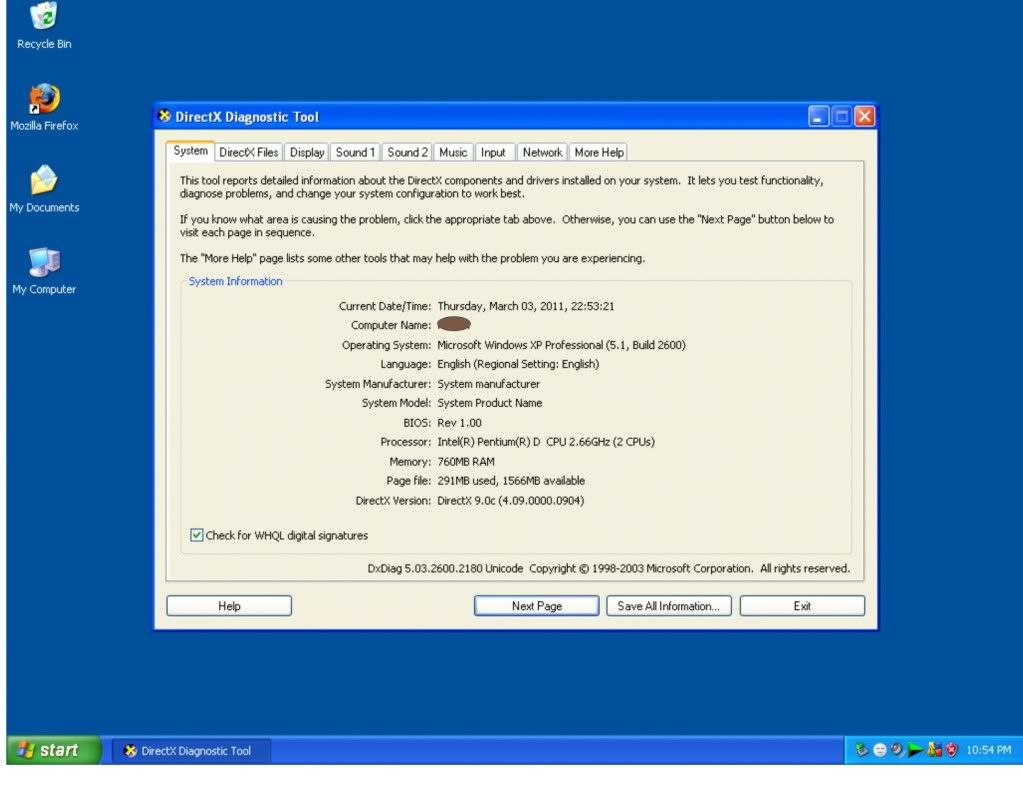Uncheck Check for WHQL digital signatures
The width and height of the screenshot is (1023, 791).
(196, 535)
